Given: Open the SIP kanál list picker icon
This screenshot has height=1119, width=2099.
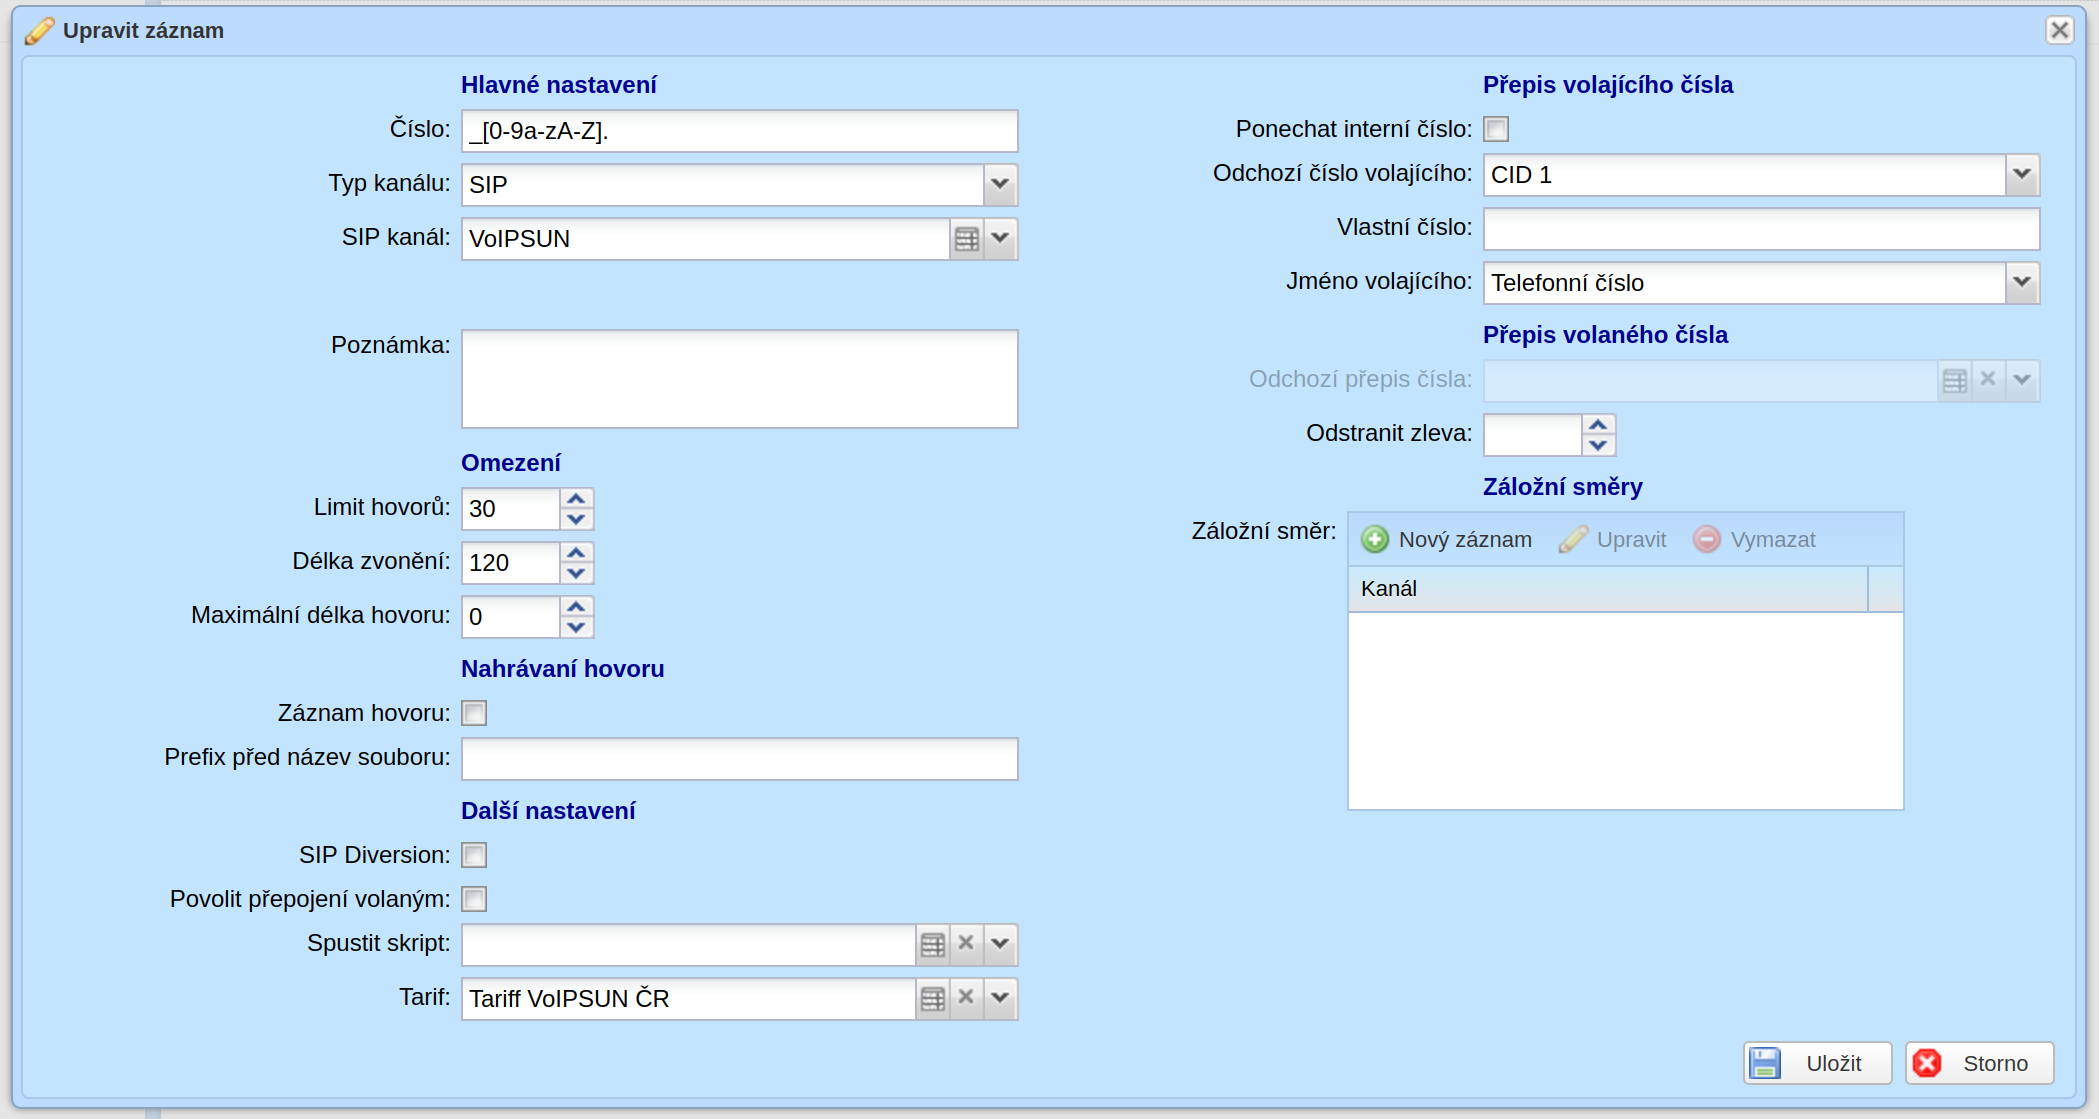Looking at the screenshot, I should point(966,239).
